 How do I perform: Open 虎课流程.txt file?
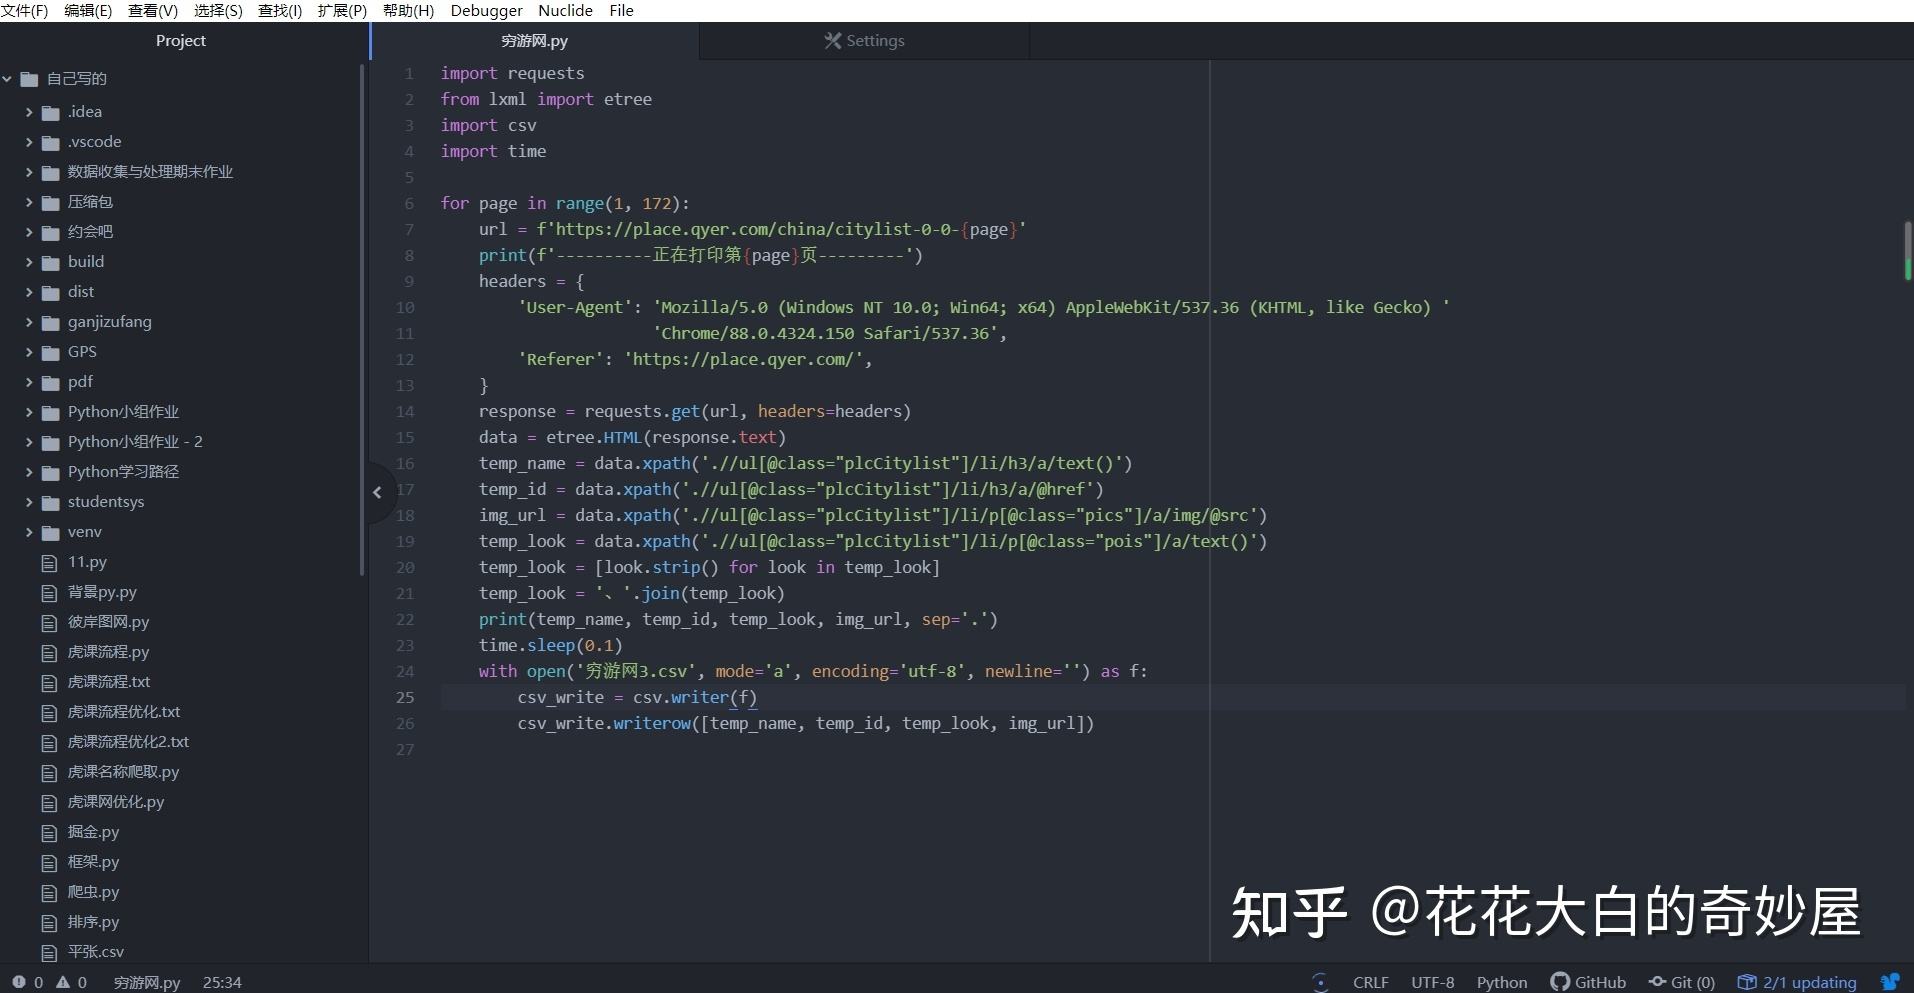[x=109, y=682]
